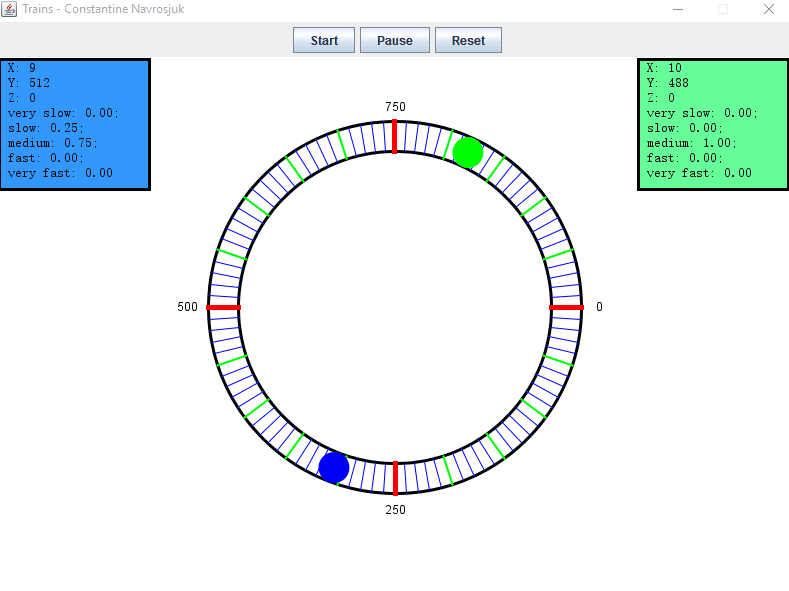The width and height of the screenshot is (789, 591).
Task: Click the red track marker at 0
Action: tap(566, 308)
